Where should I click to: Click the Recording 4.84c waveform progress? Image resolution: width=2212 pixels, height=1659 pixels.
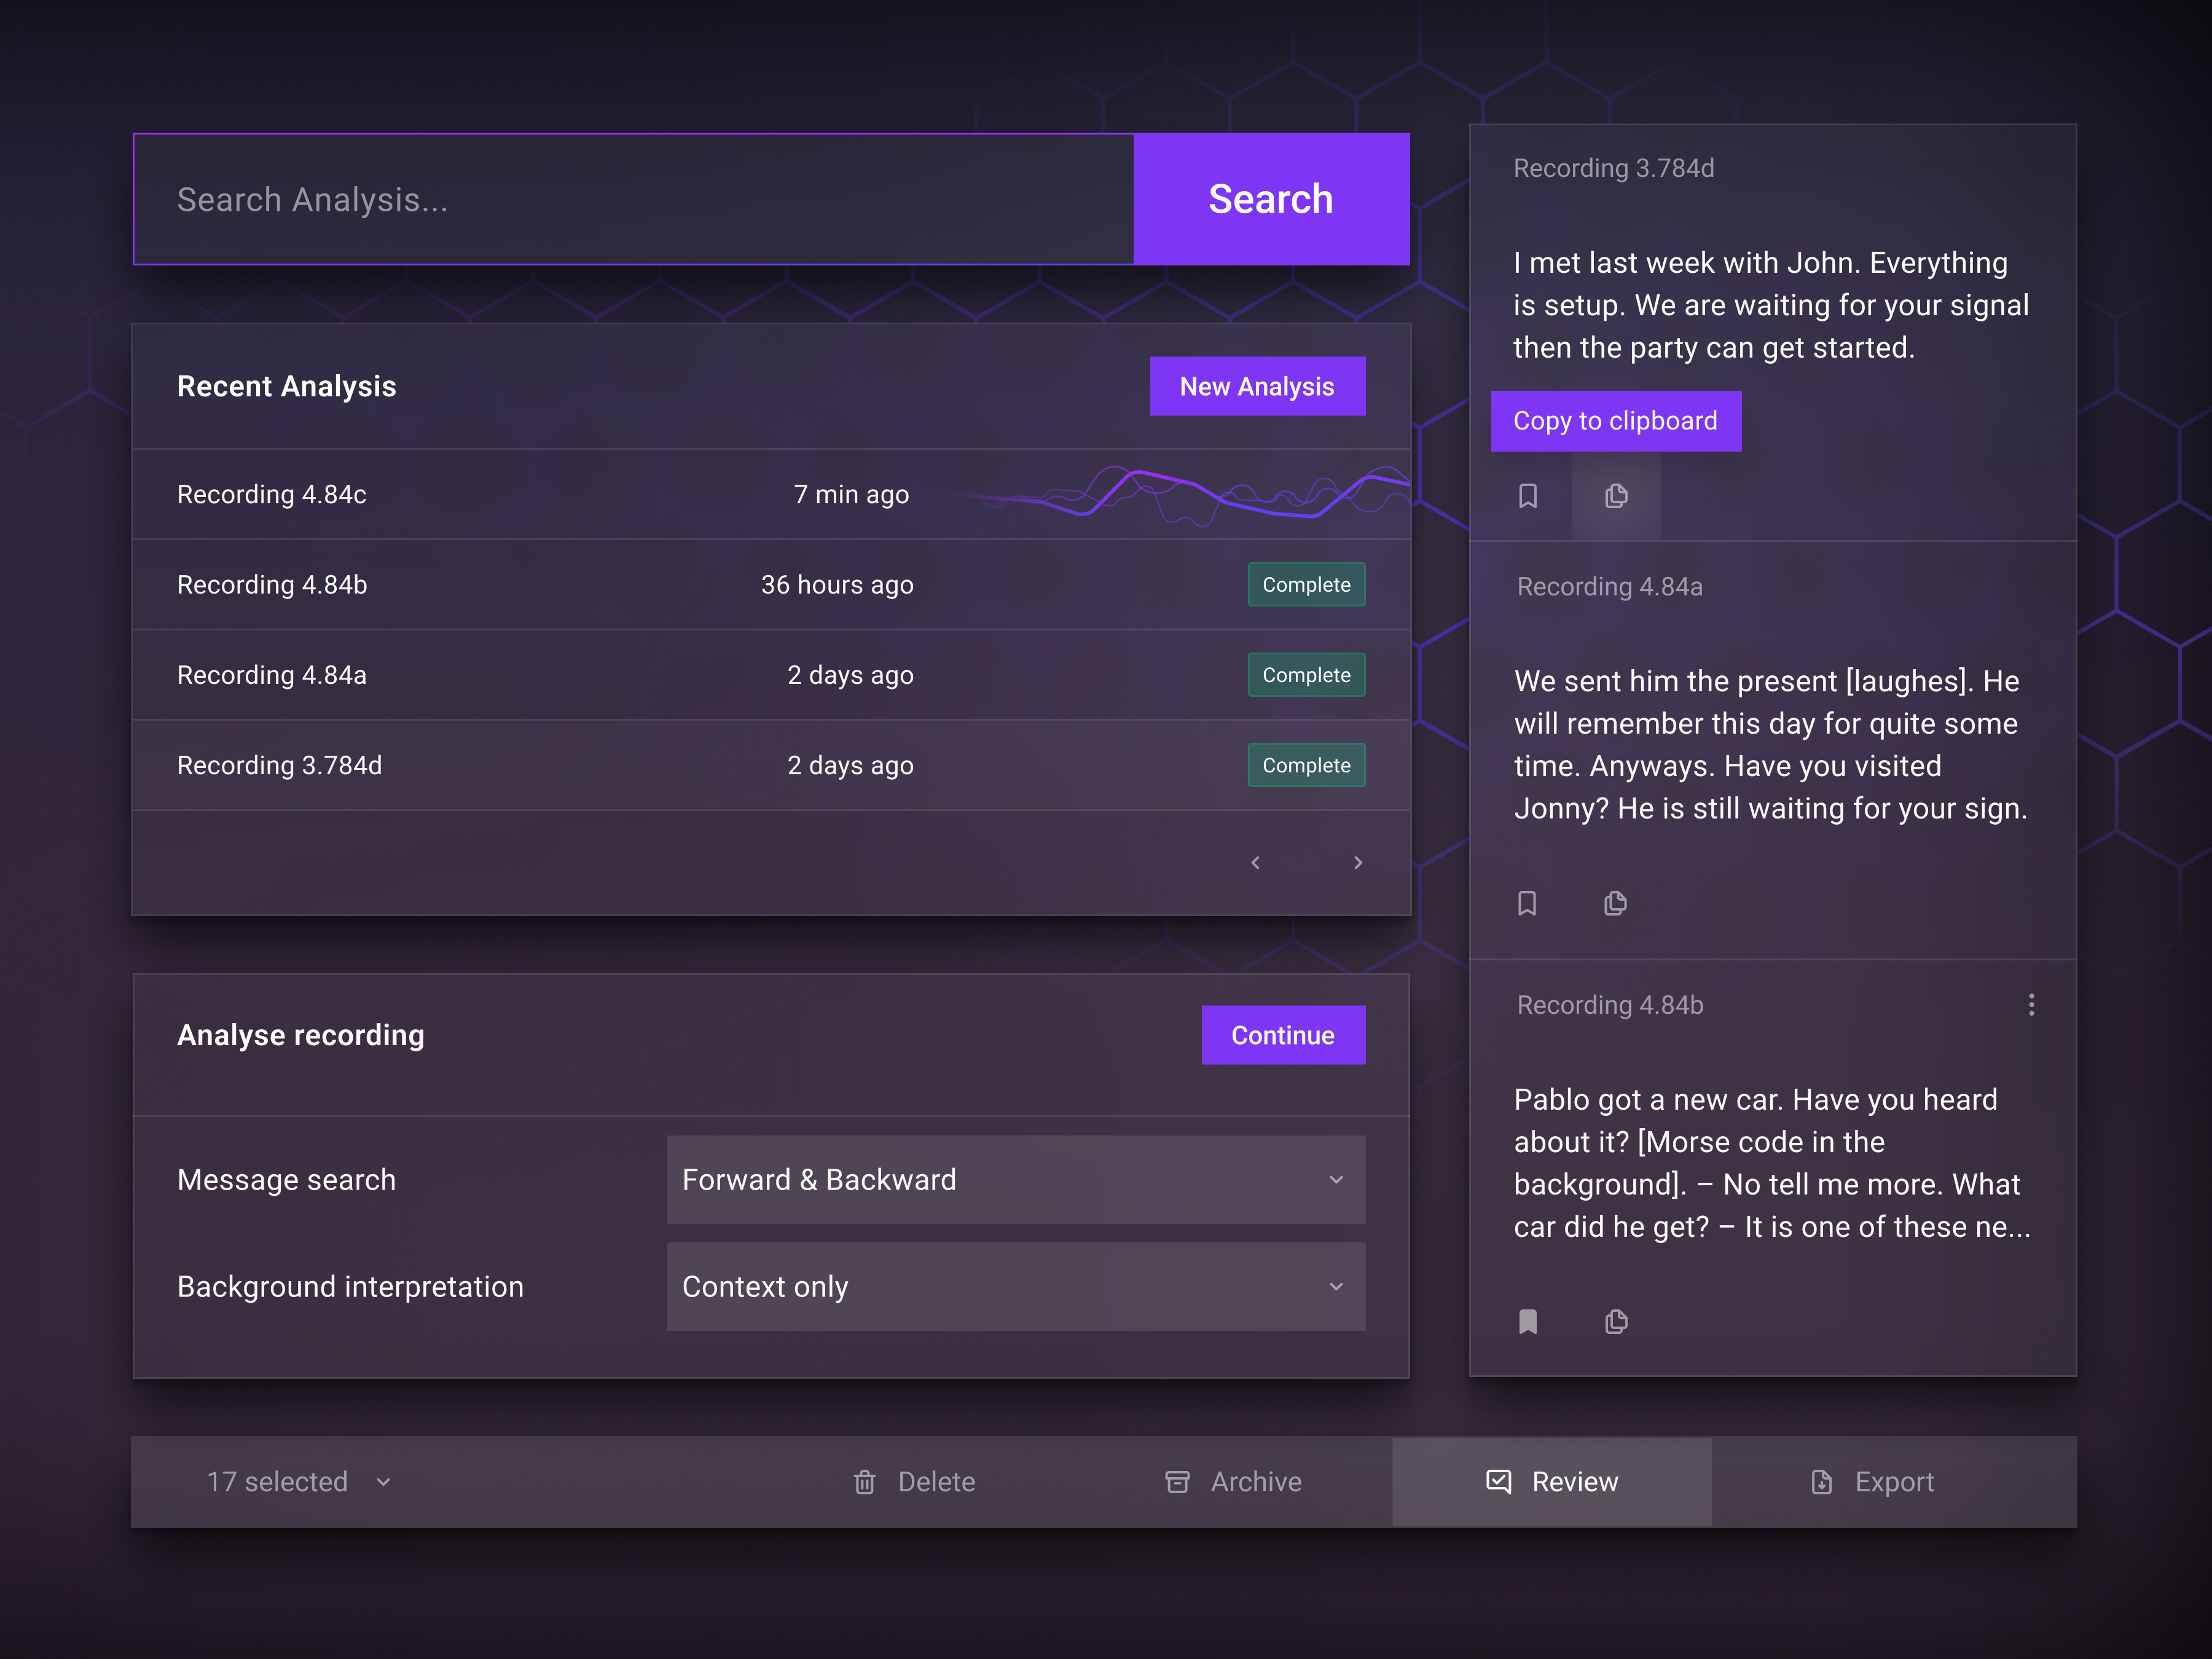tap(1185, 494)
